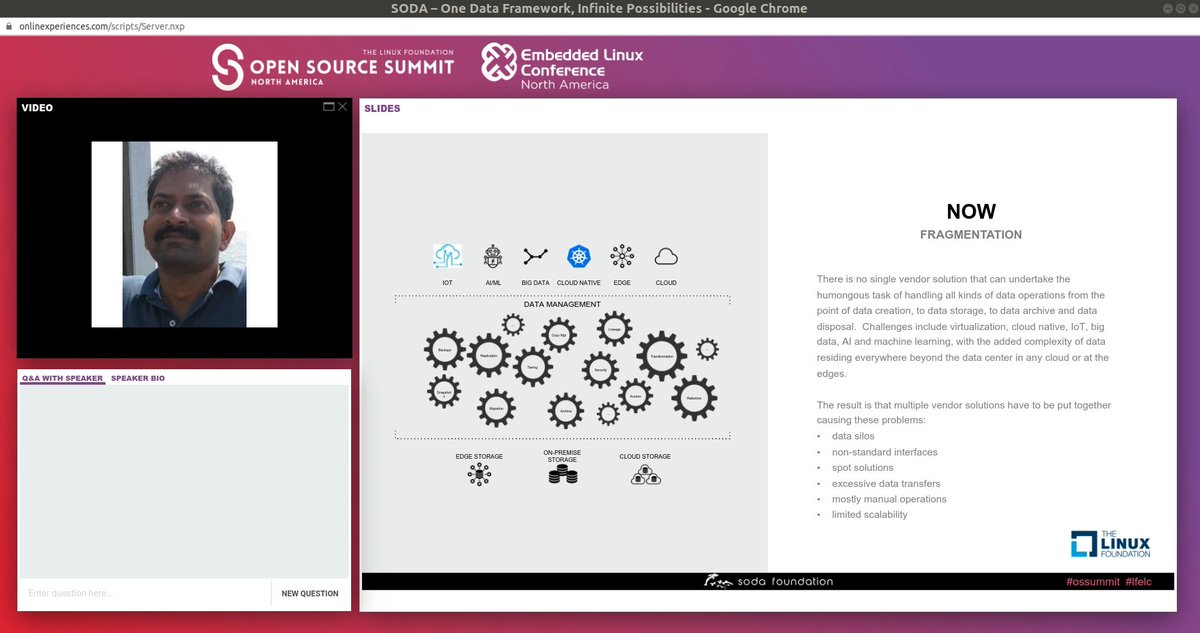The image size is (1200, 633).
Task: Click the Cloud Storage icon
Action: click(645, 475)
